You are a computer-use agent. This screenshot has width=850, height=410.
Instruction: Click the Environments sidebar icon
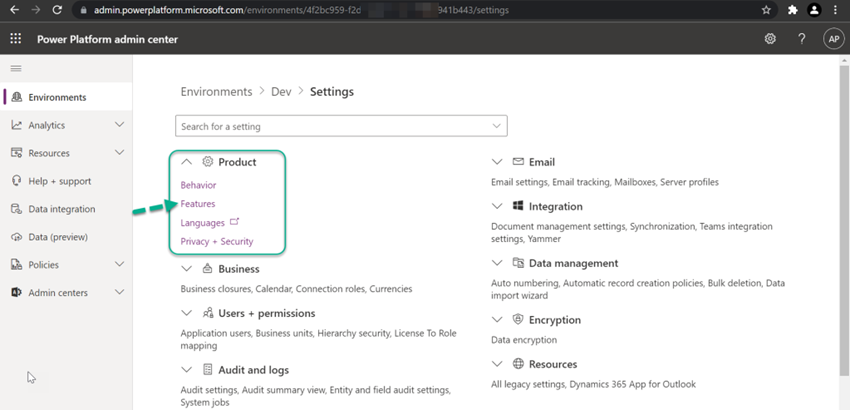17,97
